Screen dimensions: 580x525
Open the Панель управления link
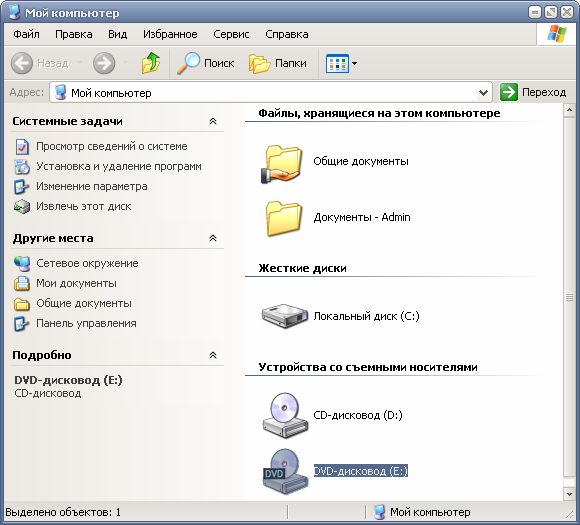86,323
